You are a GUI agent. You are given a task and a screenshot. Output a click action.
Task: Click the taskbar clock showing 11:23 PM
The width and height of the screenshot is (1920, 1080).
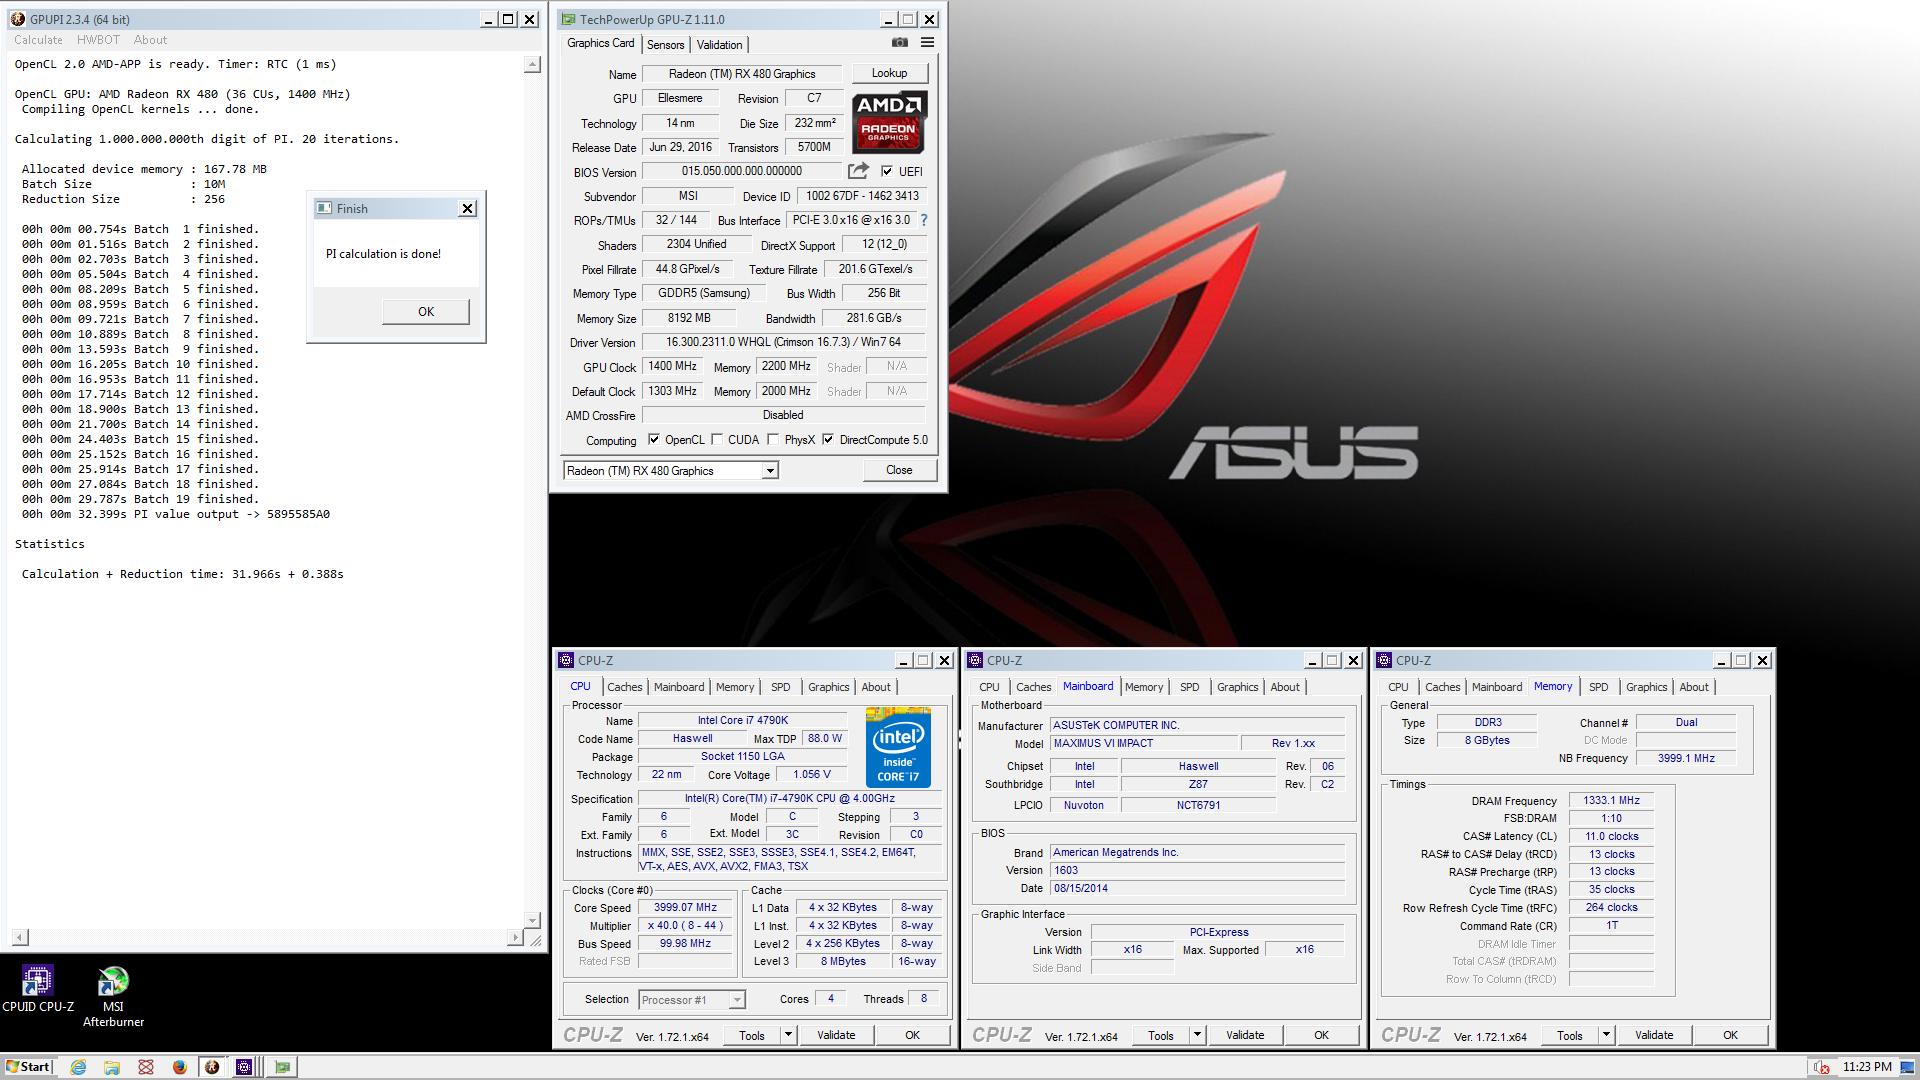pos(1867,1067)
